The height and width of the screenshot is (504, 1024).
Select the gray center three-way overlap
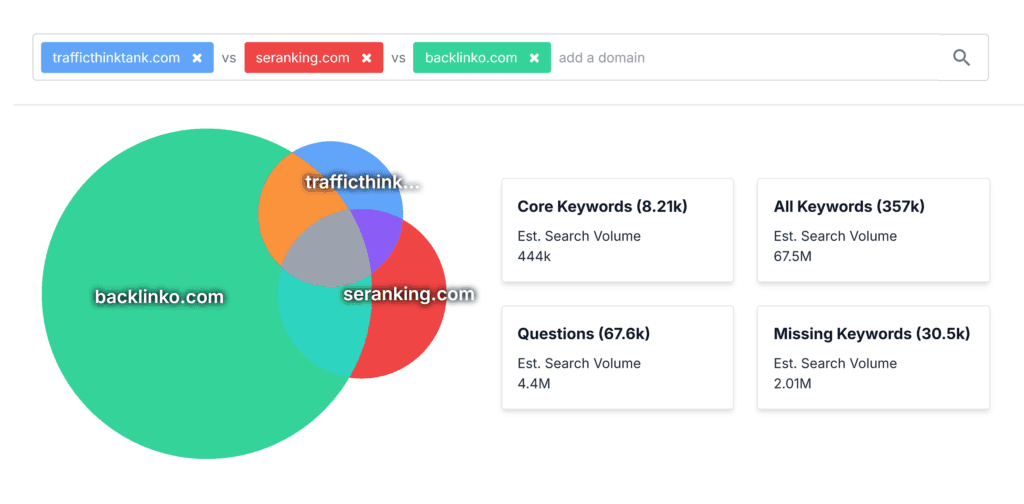tap(325, 250)
